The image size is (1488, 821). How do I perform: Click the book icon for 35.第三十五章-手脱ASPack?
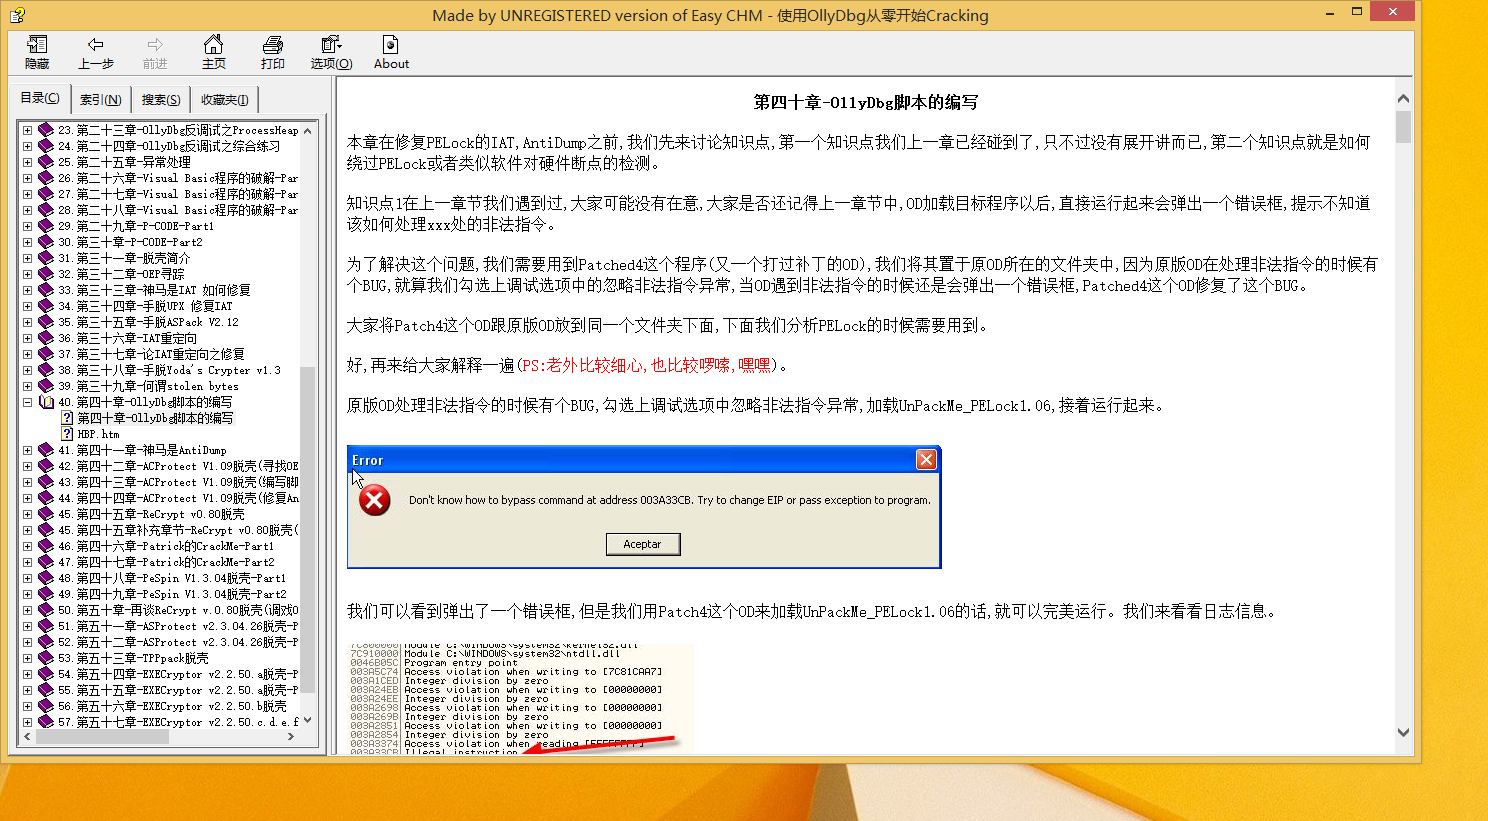click(x=46, y=322)
